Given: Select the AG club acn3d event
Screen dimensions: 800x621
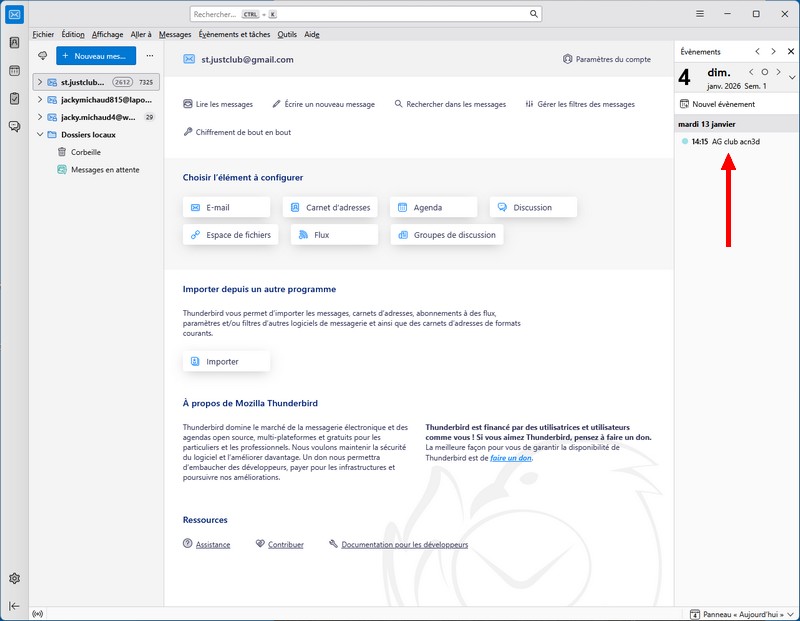Looking at the screenshot, I should [x=734, y=141].
